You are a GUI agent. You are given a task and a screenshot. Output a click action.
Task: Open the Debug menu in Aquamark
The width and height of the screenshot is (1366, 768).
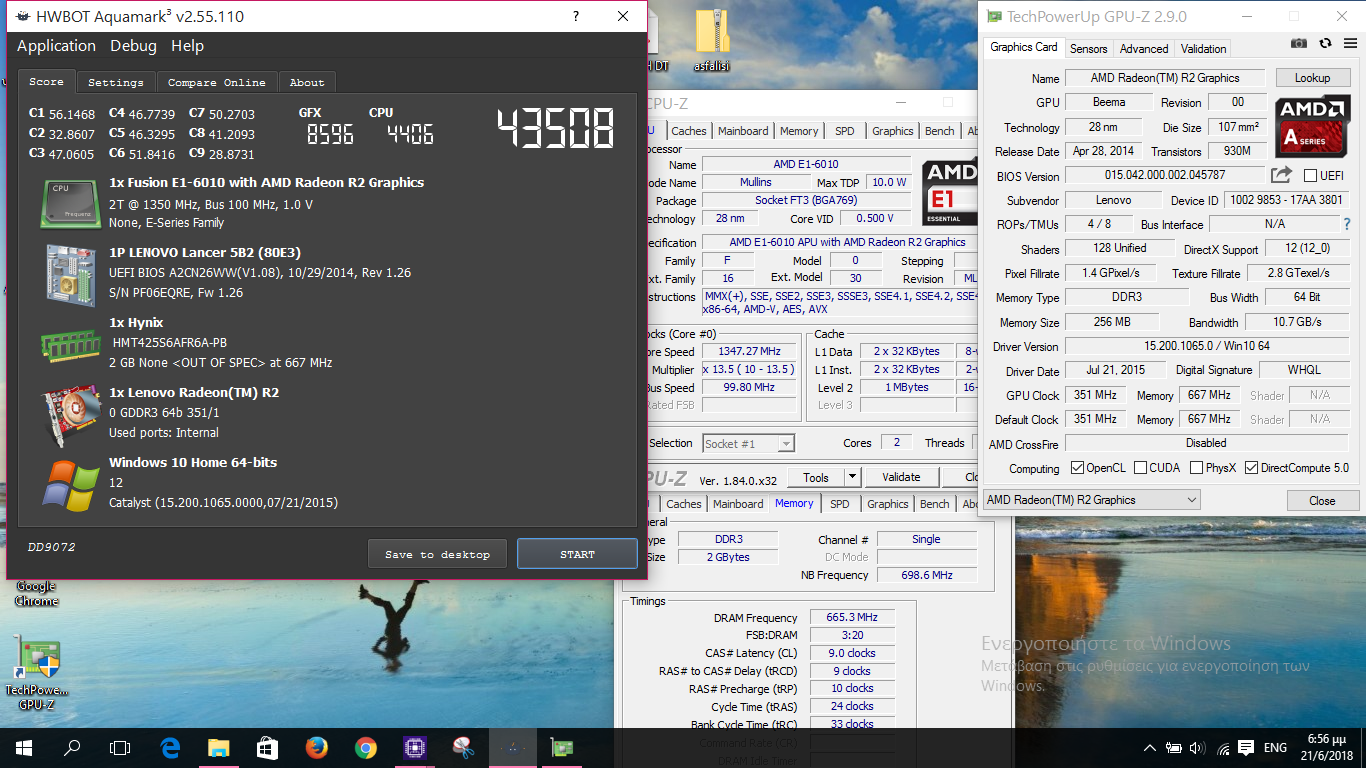pyautogui.click(x=133, y=46)
